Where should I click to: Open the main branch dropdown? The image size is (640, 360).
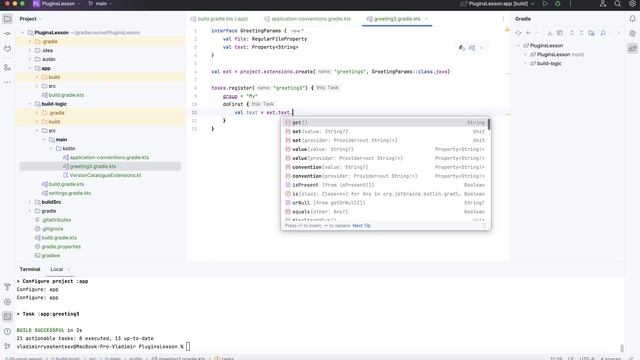click(100, 4)
